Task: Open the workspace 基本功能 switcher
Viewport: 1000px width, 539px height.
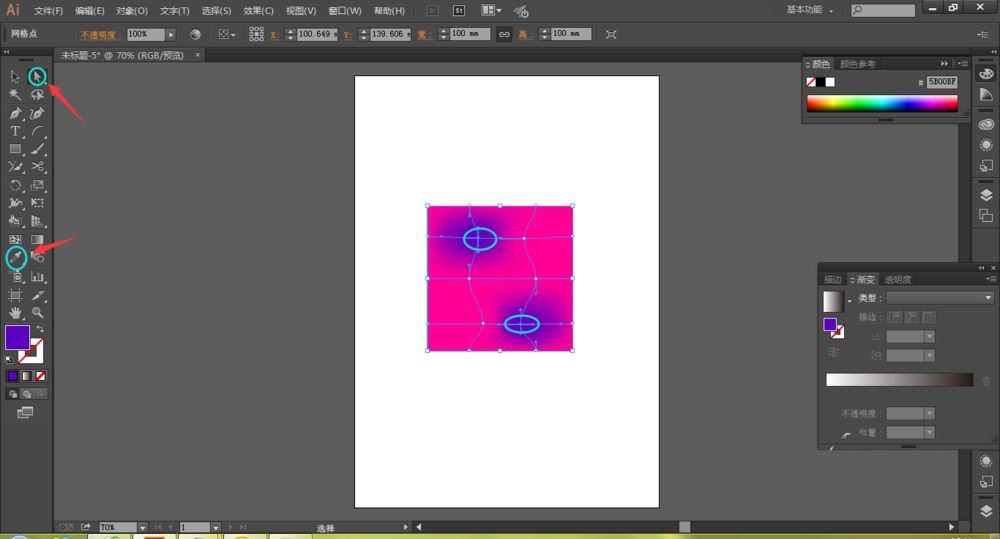Action: [810, 10]
